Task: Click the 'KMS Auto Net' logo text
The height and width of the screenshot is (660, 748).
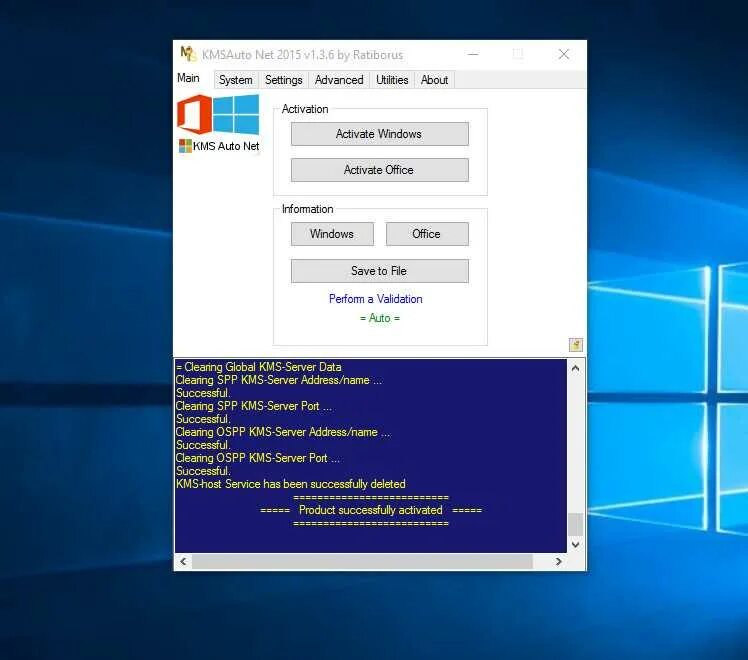Action: click(226, 146)
